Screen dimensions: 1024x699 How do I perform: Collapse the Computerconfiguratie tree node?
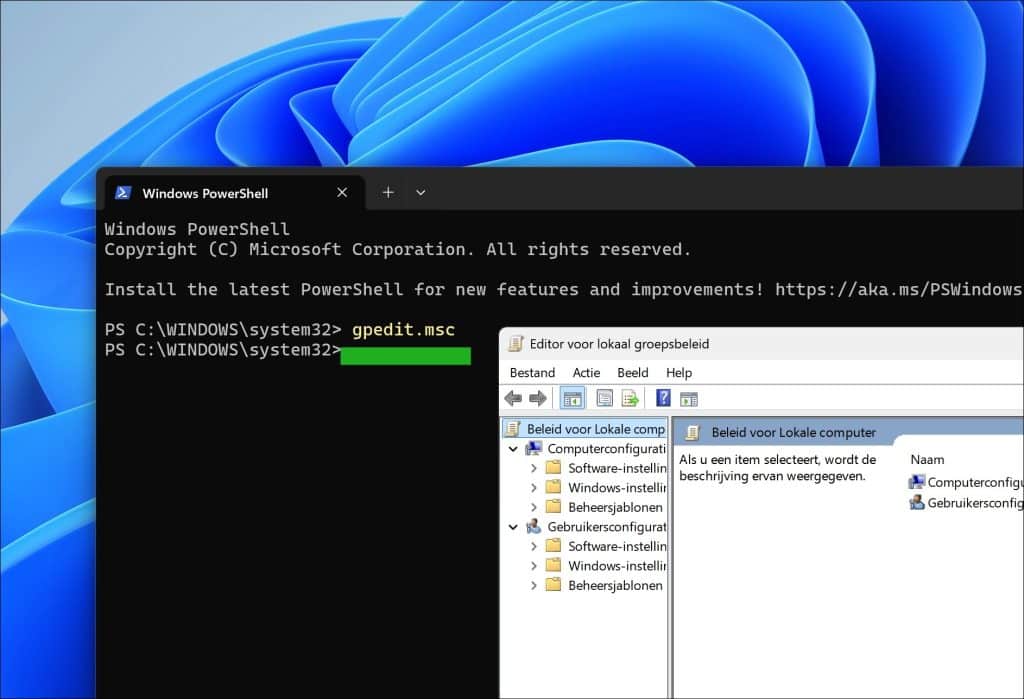click(513, 448)
